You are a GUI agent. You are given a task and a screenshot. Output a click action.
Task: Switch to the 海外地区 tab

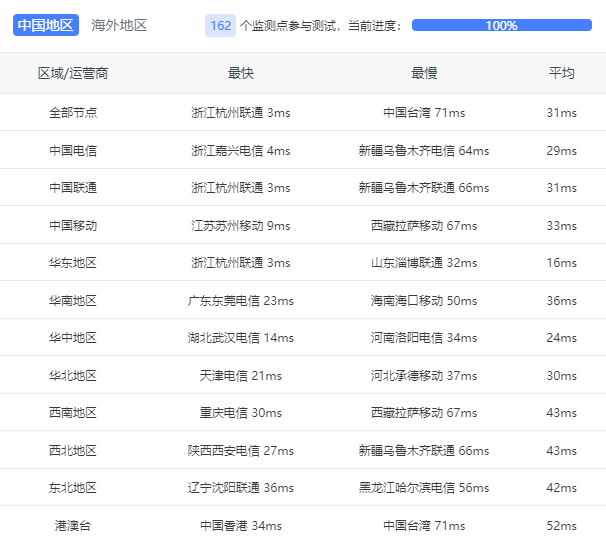click(119, 25)
